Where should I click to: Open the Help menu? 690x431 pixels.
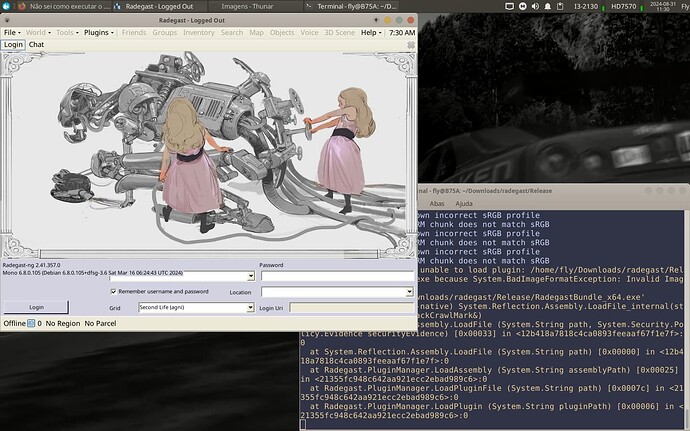point(371,33)
